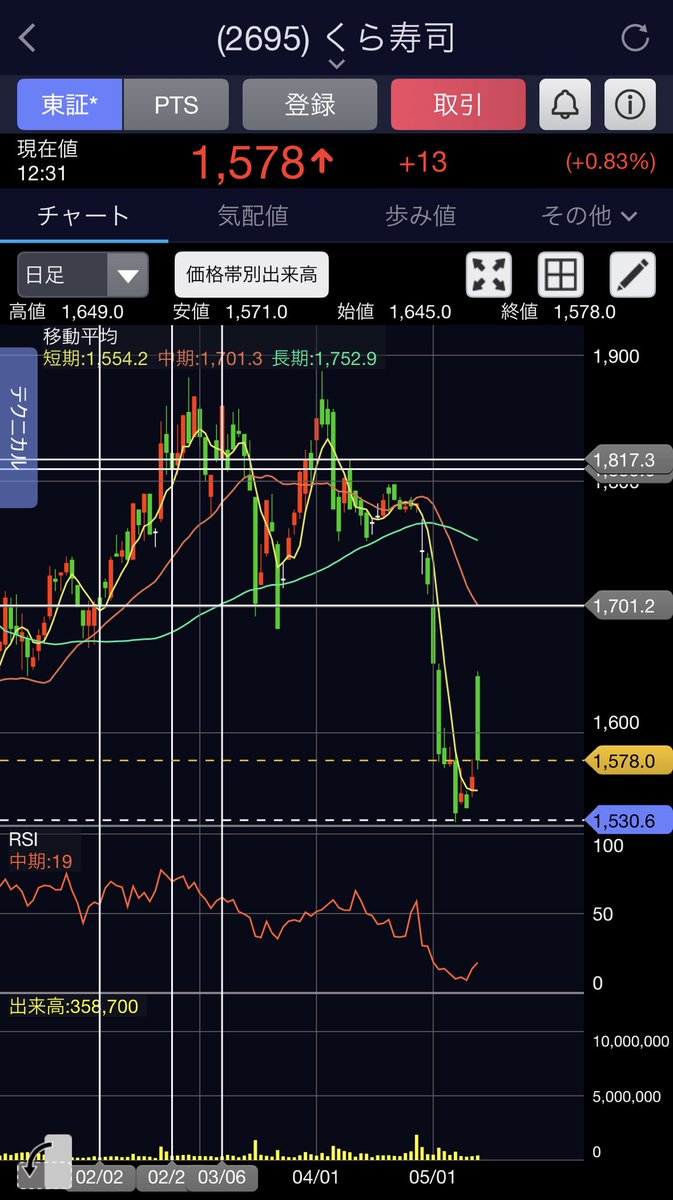
Task: Switch to the チャート tab
Action: [84, 215]
